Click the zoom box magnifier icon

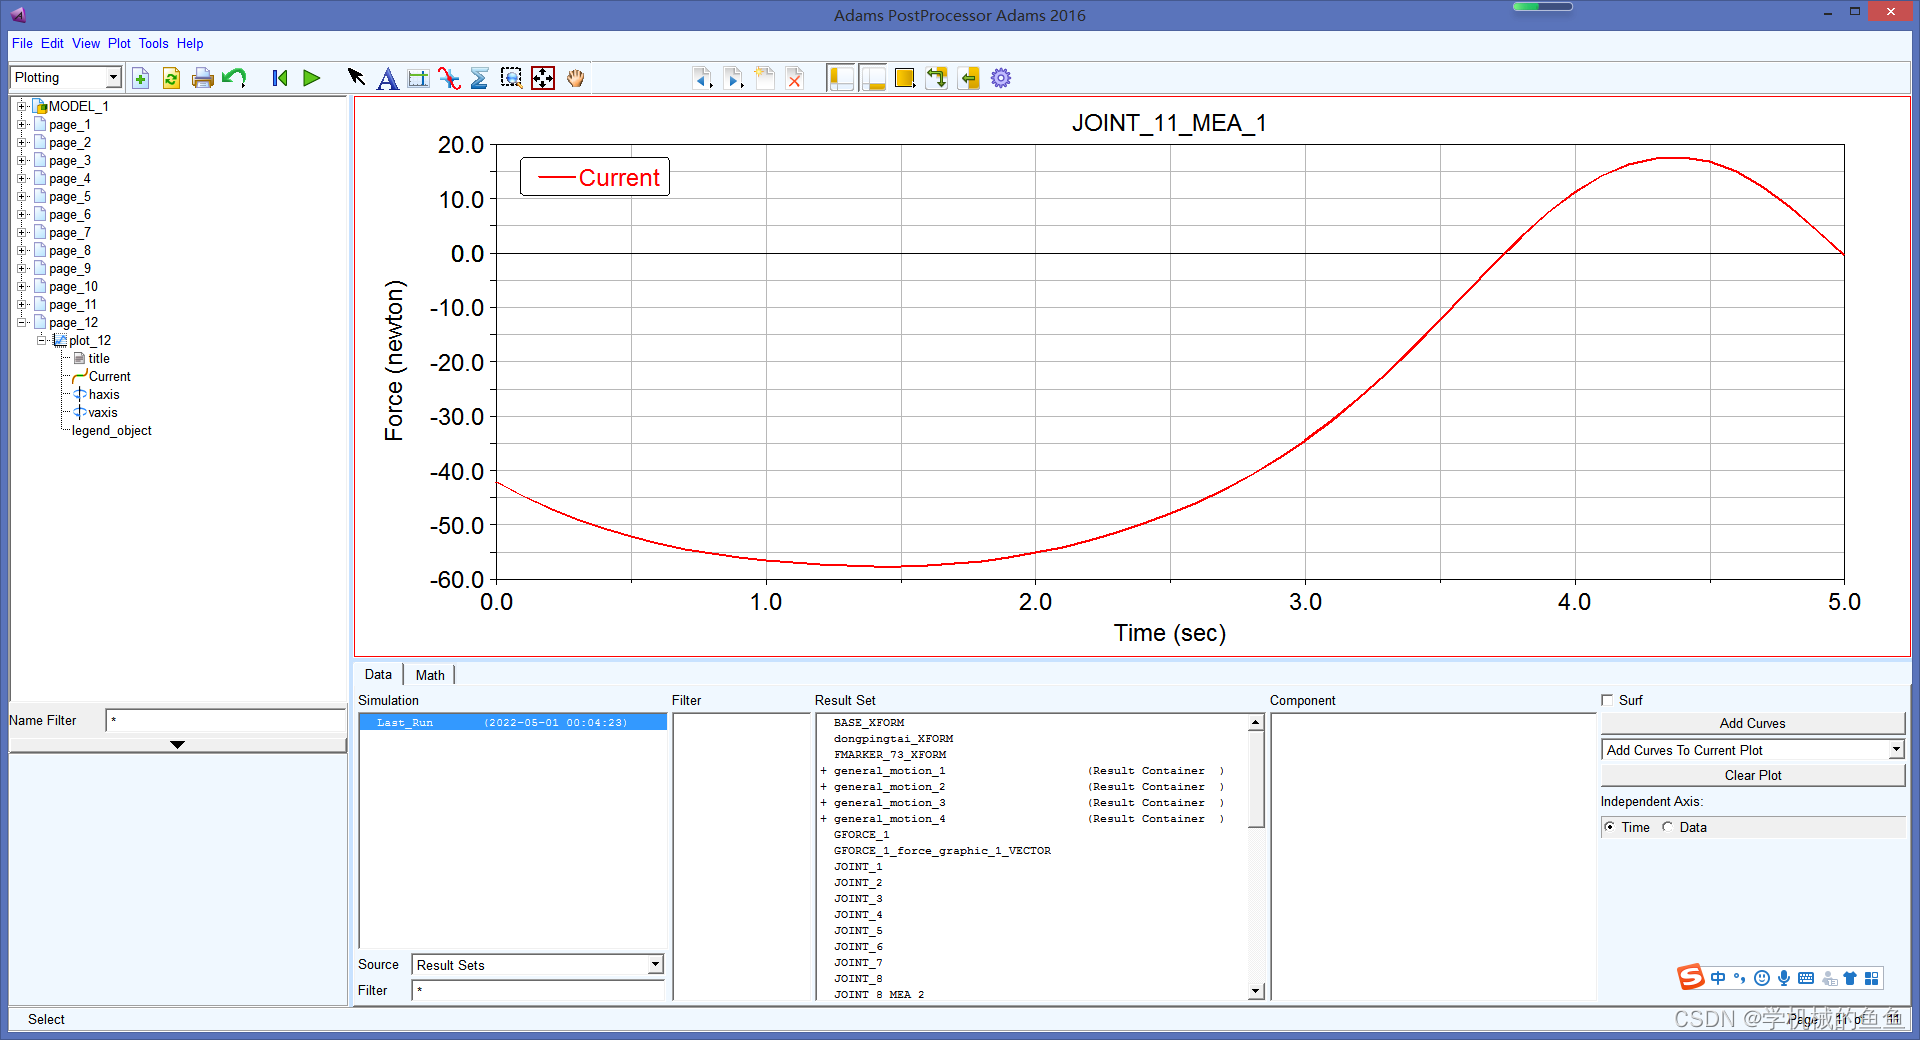click(511, 78)
